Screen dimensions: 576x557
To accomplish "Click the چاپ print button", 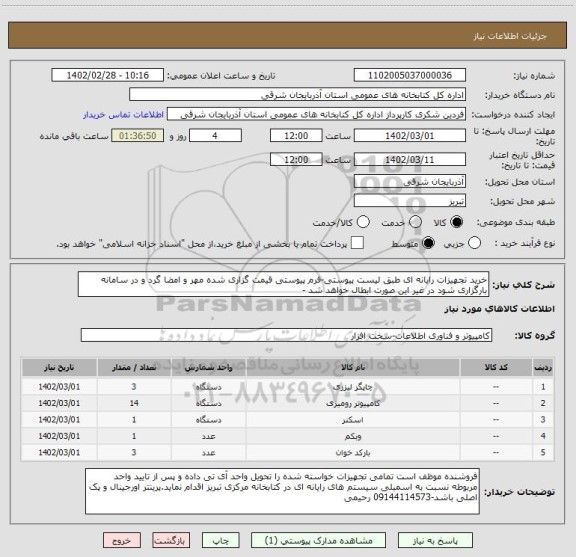I will click(x=221, y=541).
